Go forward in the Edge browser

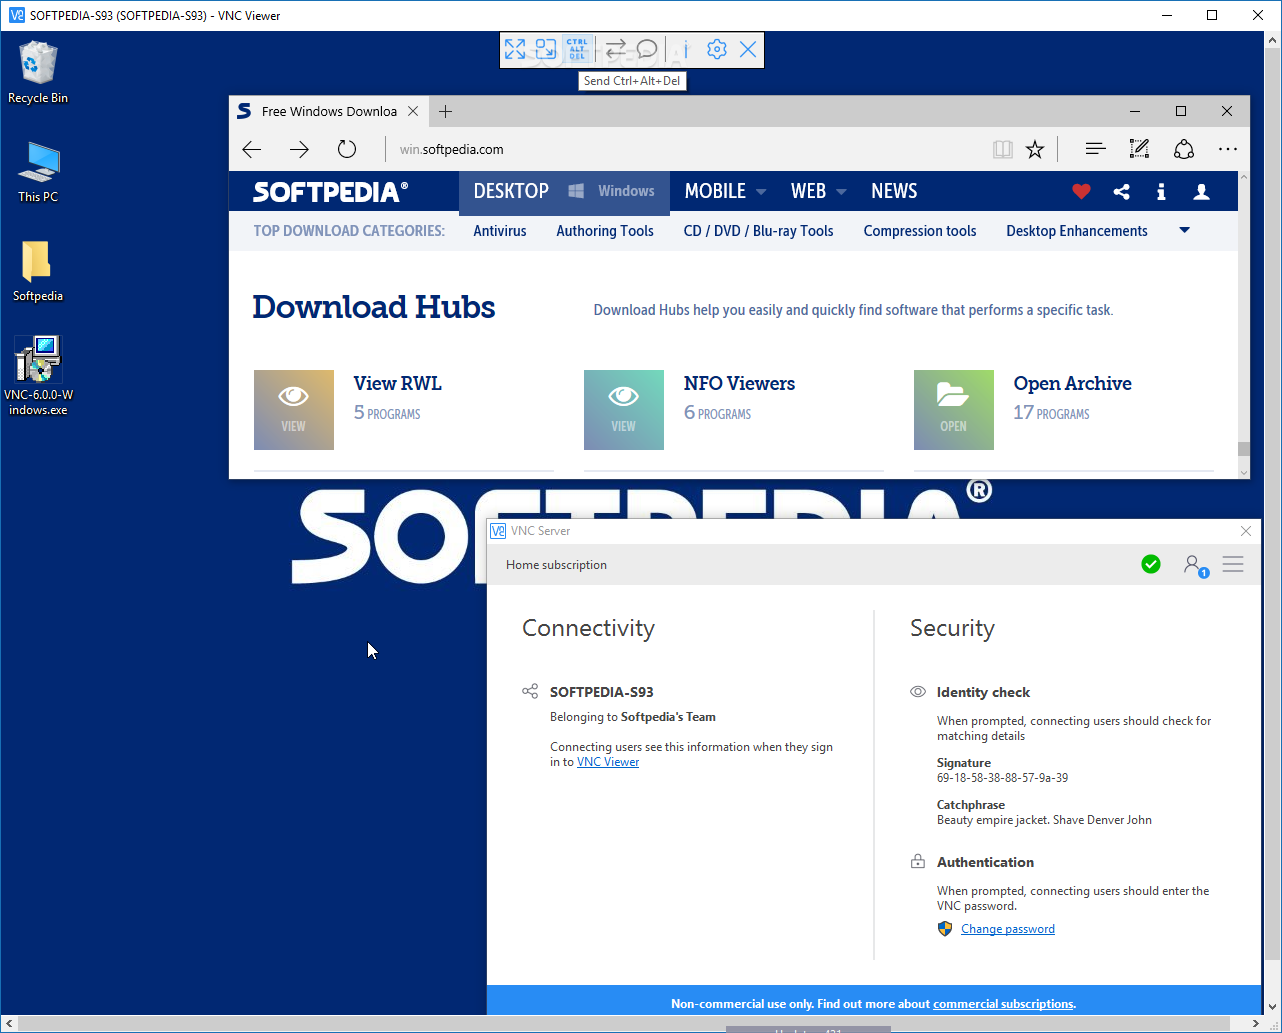pos(299,149)
